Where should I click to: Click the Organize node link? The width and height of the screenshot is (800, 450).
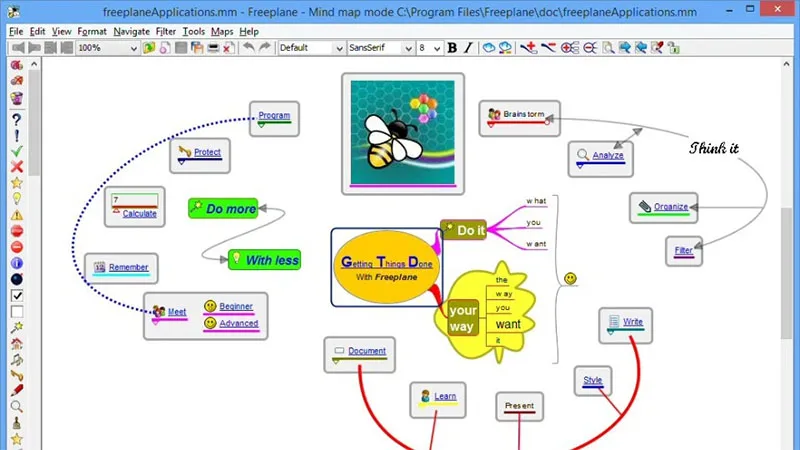(671, 207)
